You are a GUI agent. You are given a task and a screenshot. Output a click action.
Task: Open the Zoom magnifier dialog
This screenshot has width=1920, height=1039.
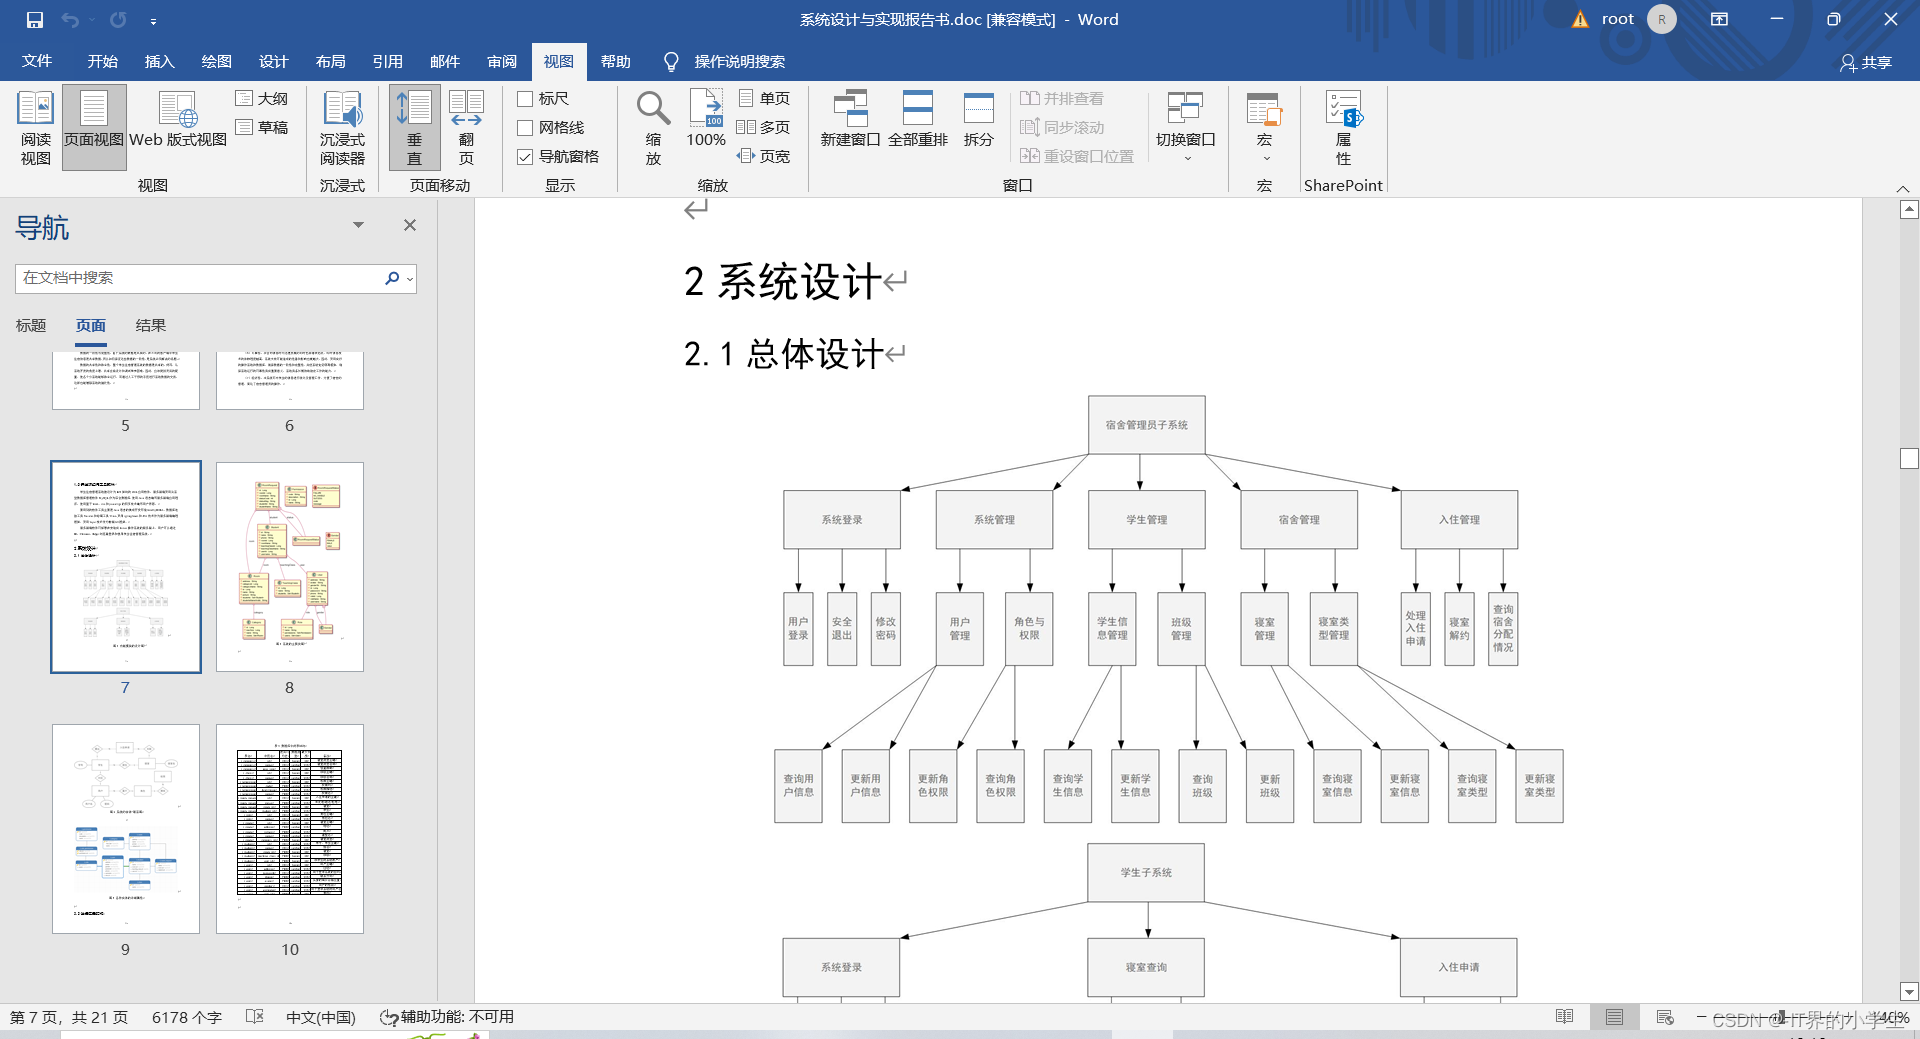[653, 128]
